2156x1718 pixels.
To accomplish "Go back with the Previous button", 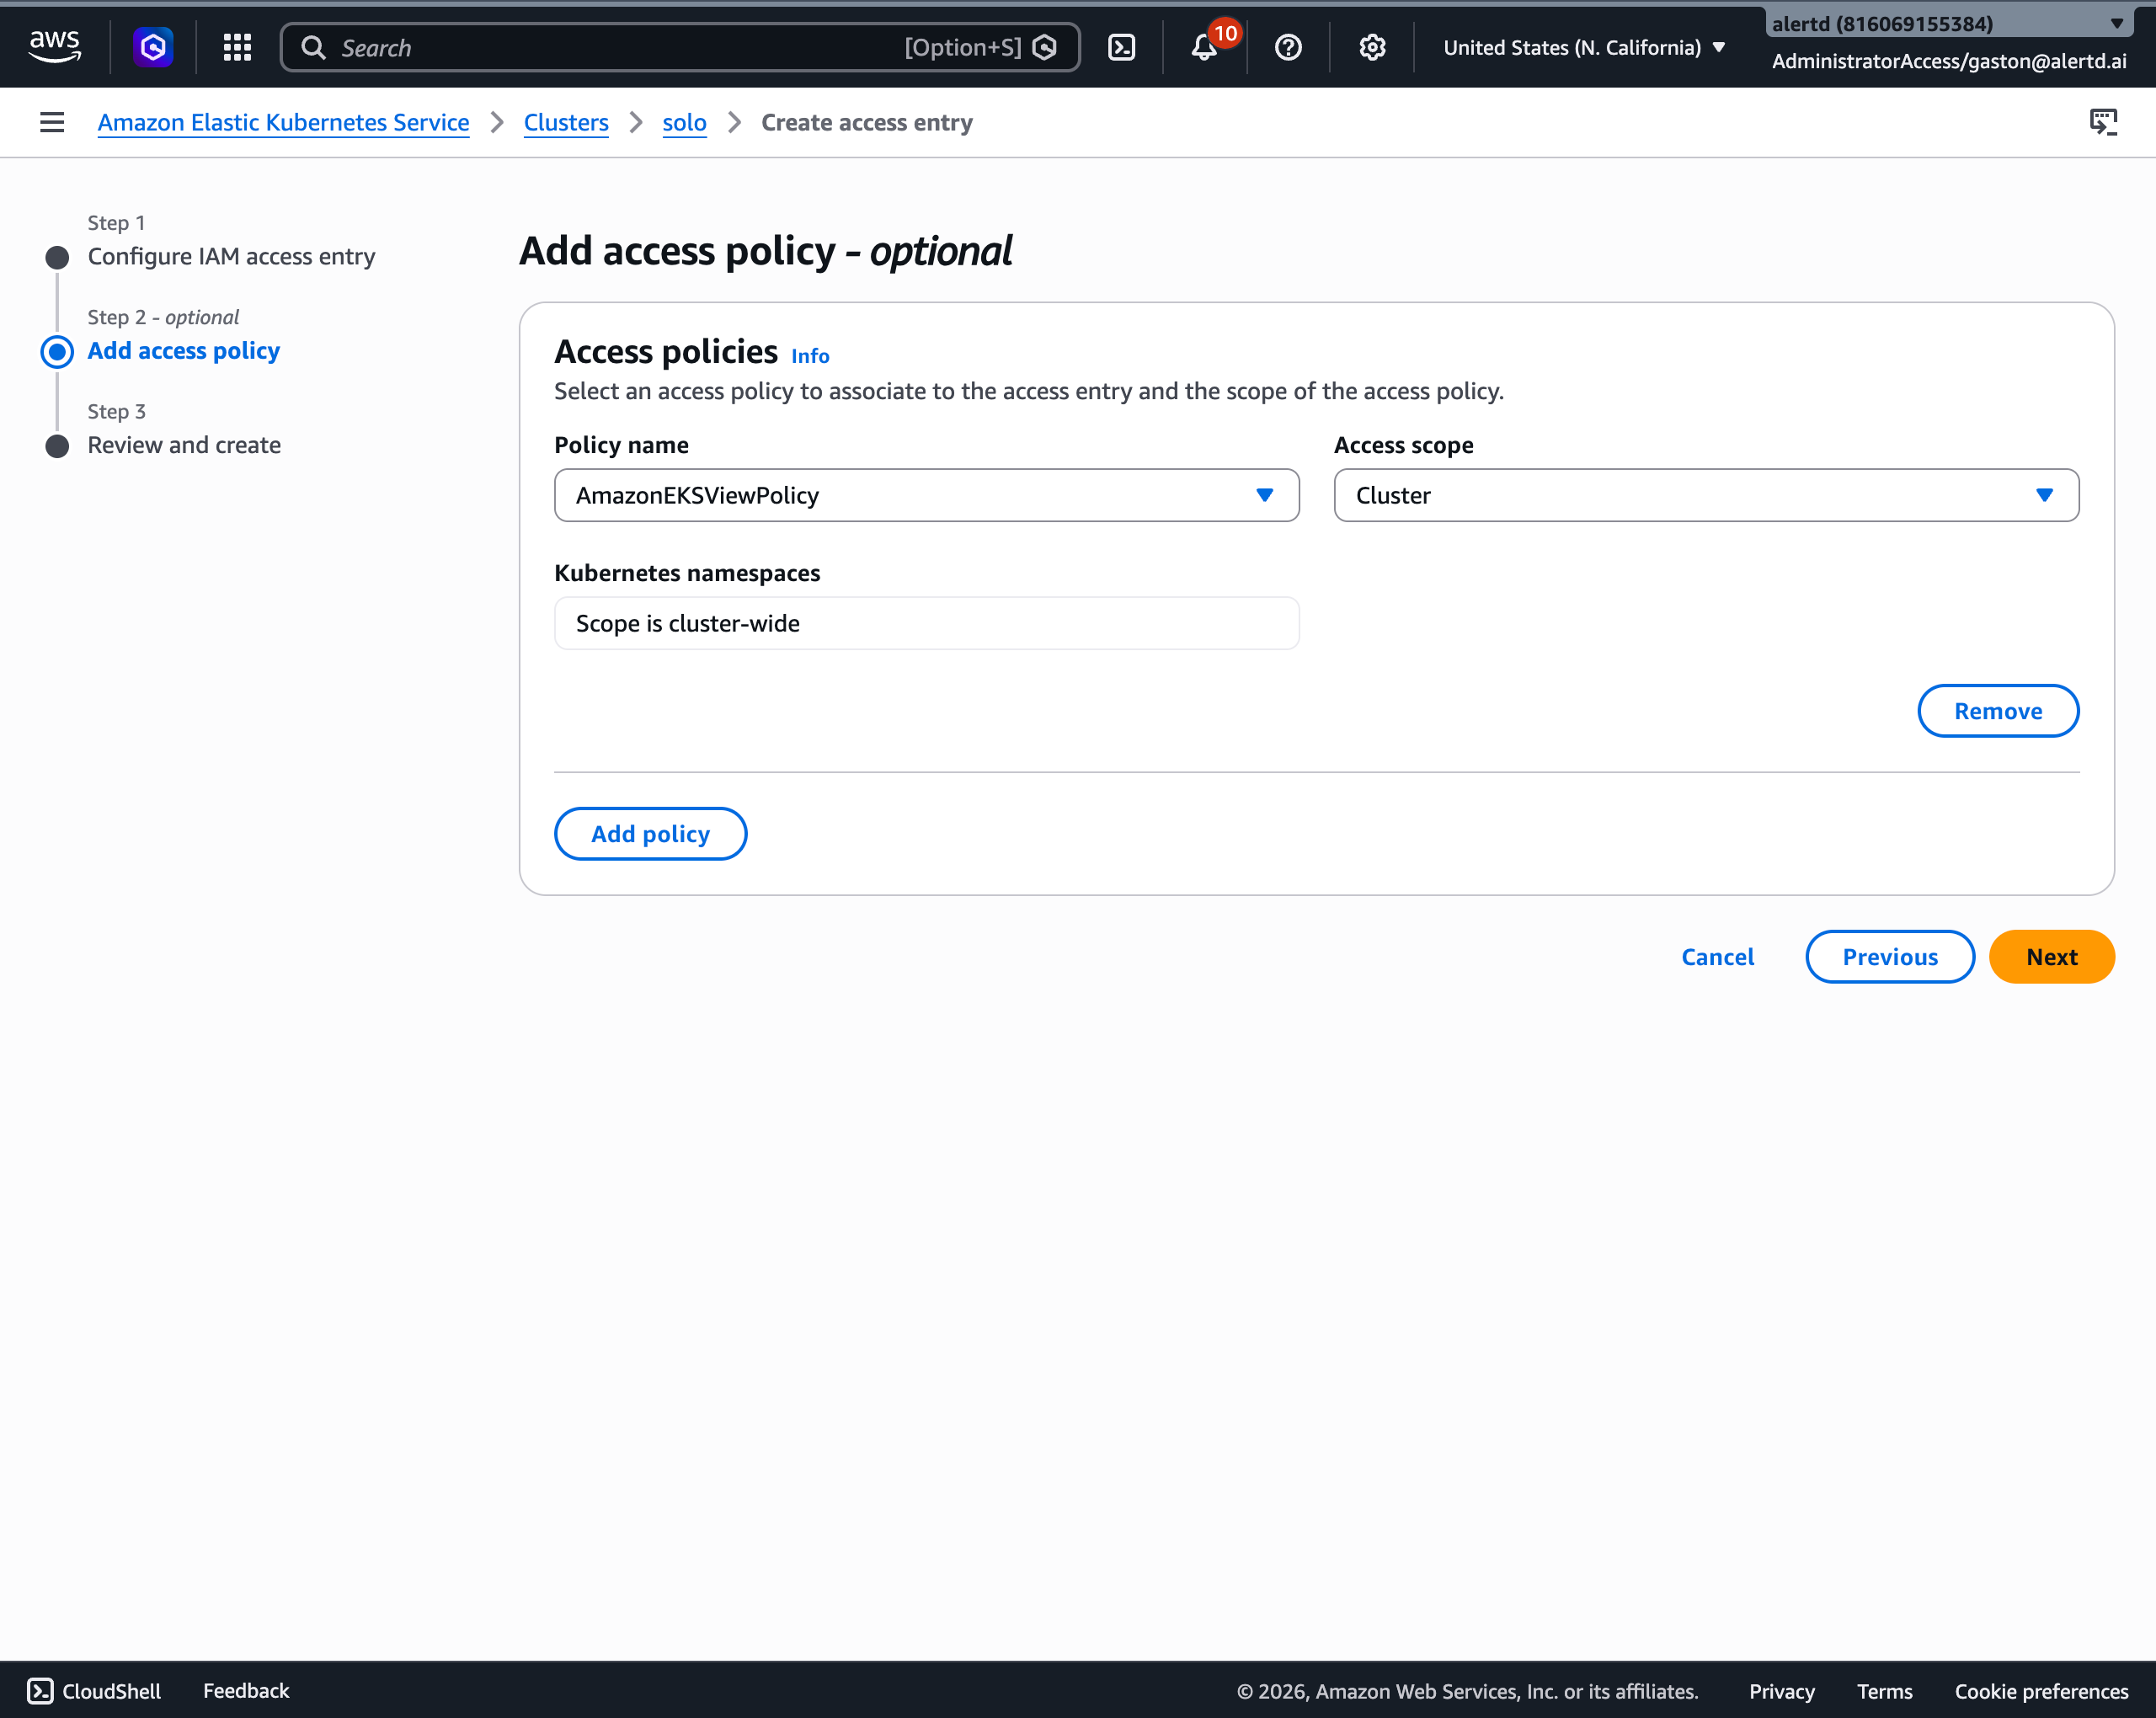I will tap(1889, 957).
